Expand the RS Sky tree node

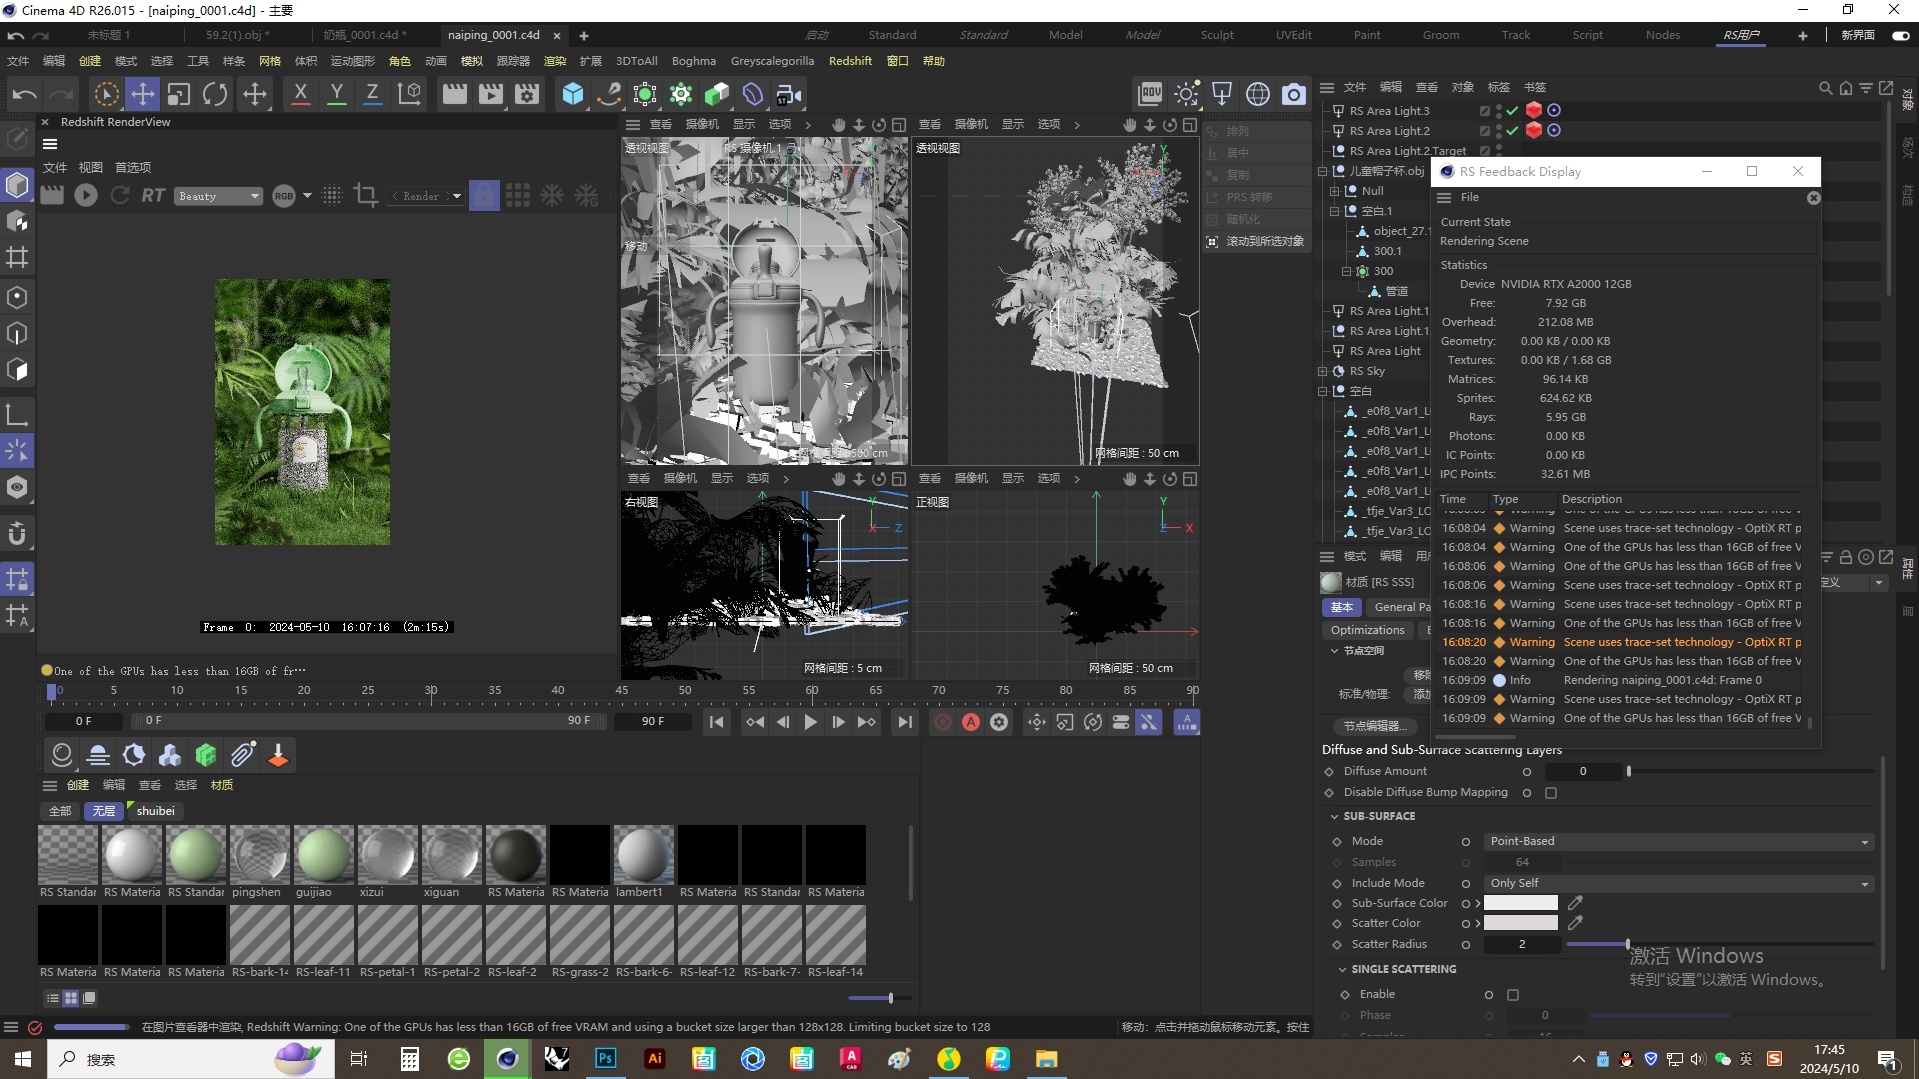1323,371
